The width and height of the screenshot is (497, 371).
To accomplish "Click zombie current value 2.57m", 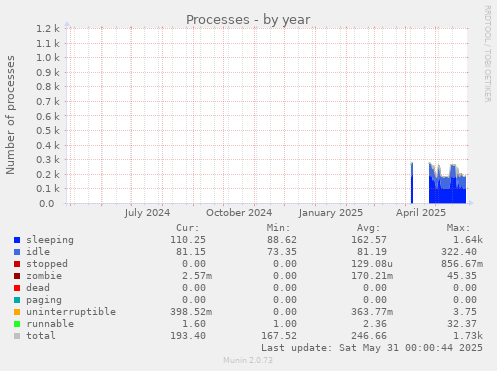I will pyautogui.click(x=197, y=276).
